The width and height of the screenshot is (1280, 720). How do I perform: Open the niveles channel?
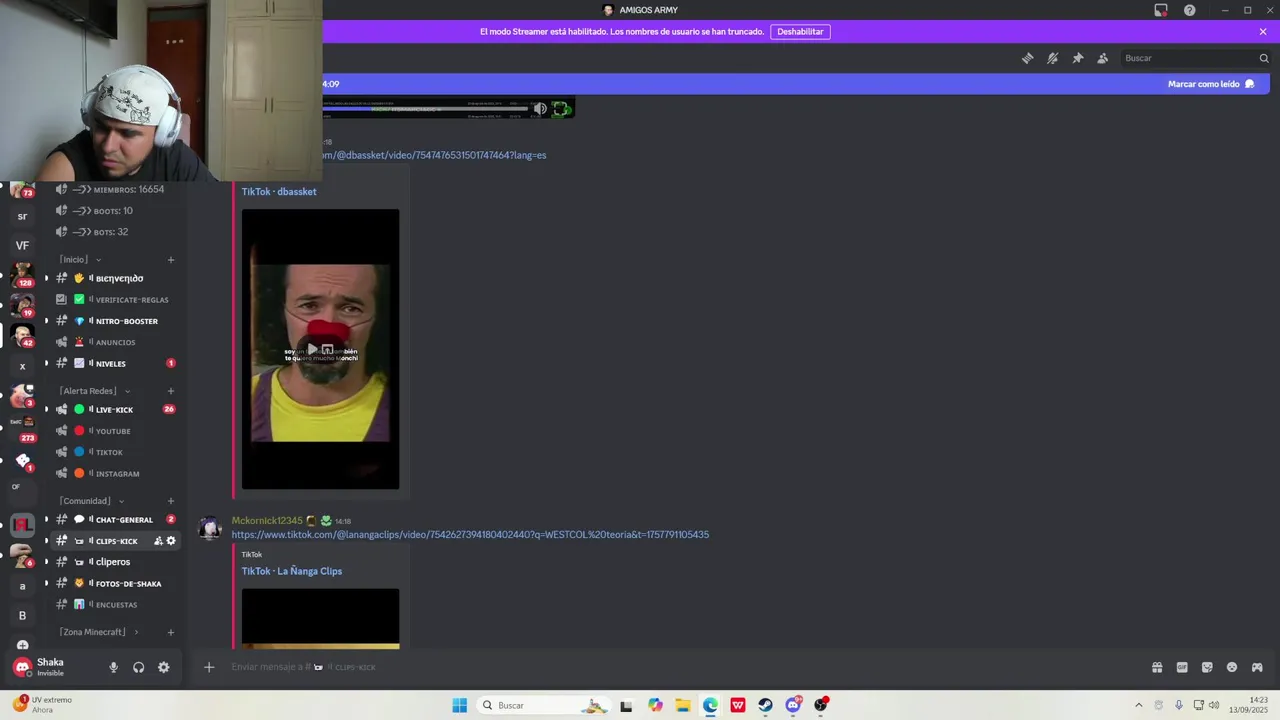click(x=116, y=363)
